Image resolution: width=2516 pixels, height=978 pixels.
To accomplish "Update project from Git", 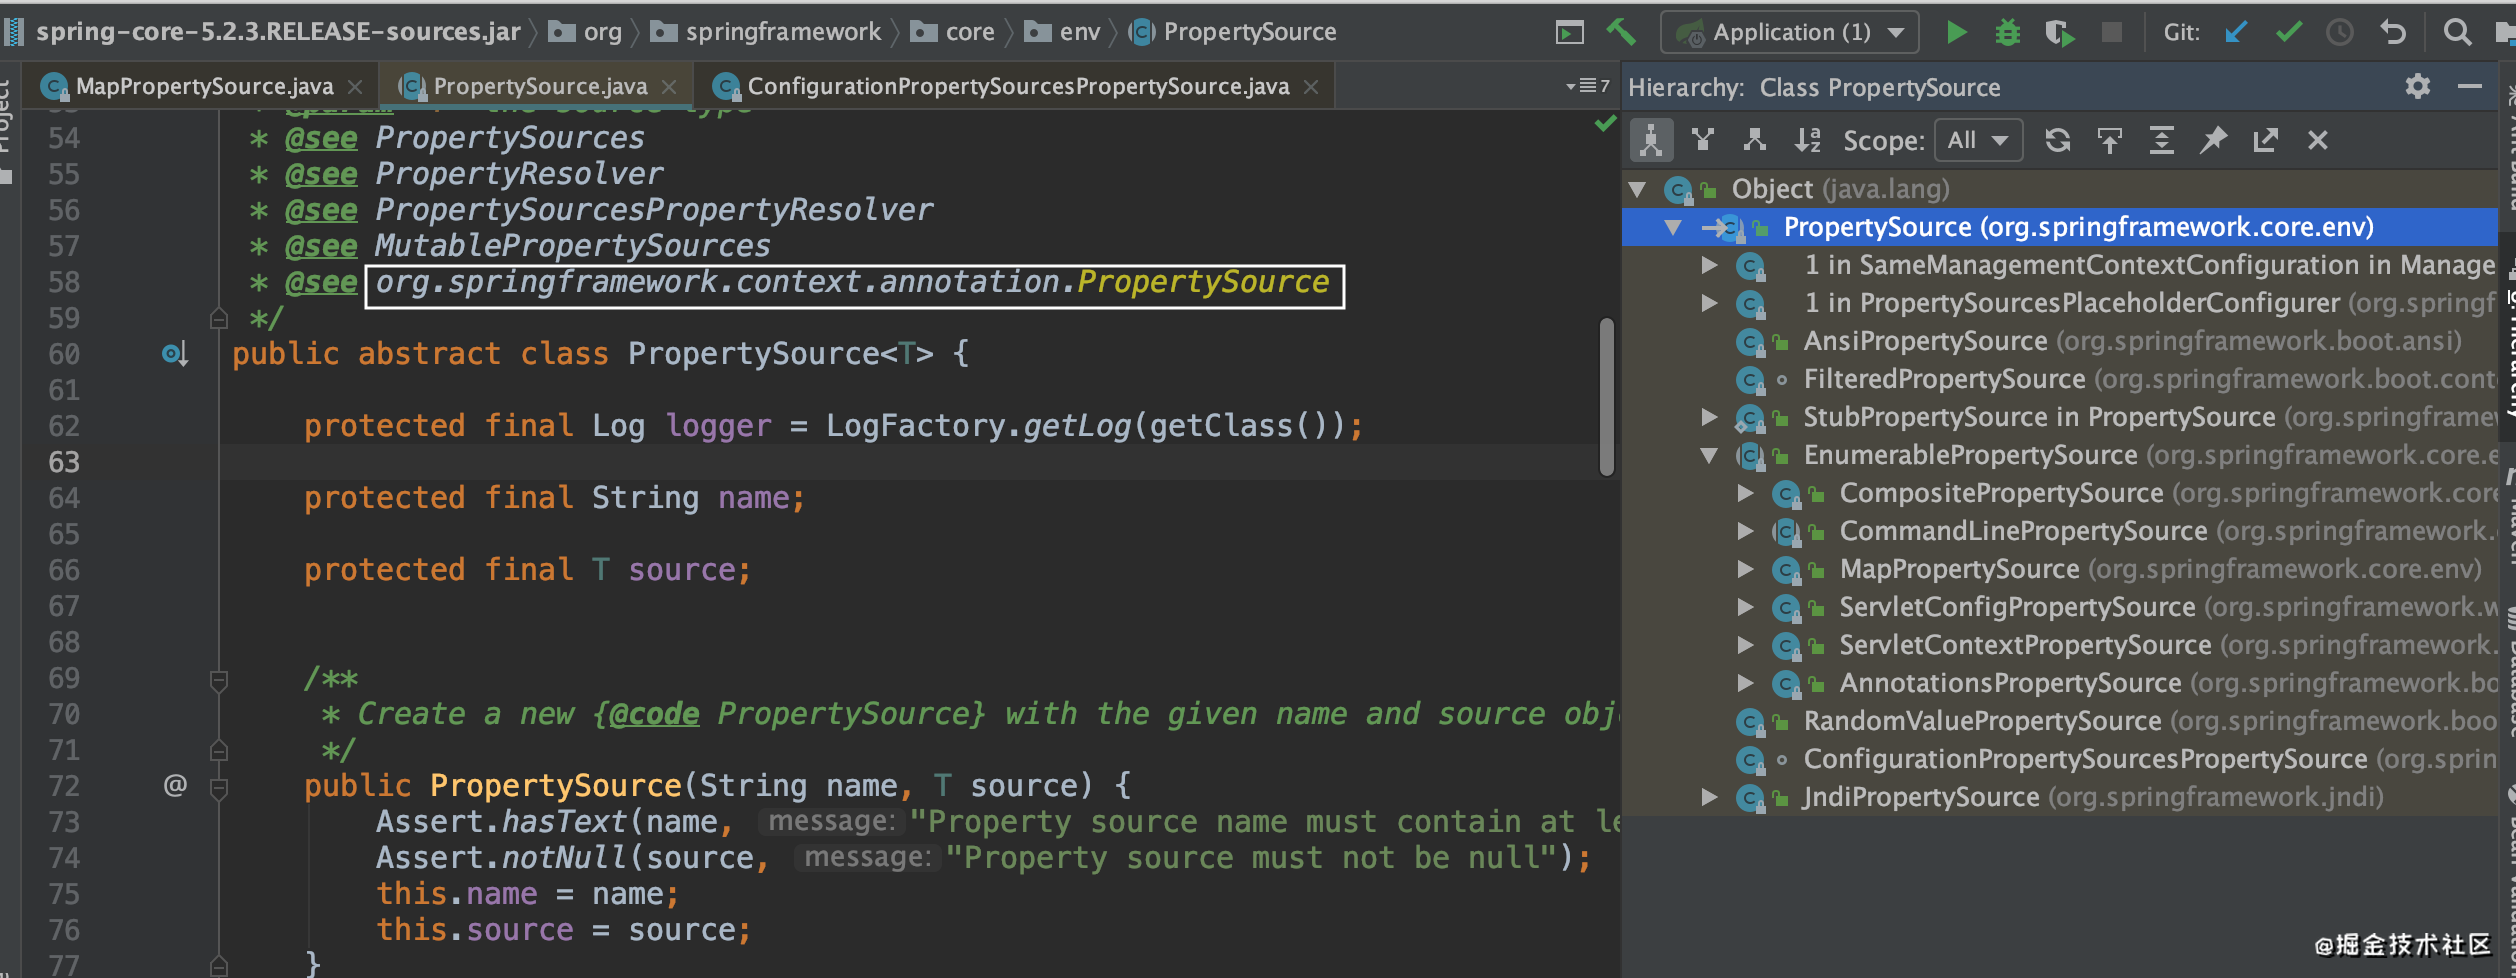I will pyautogui.click(x=2237, y=31).
